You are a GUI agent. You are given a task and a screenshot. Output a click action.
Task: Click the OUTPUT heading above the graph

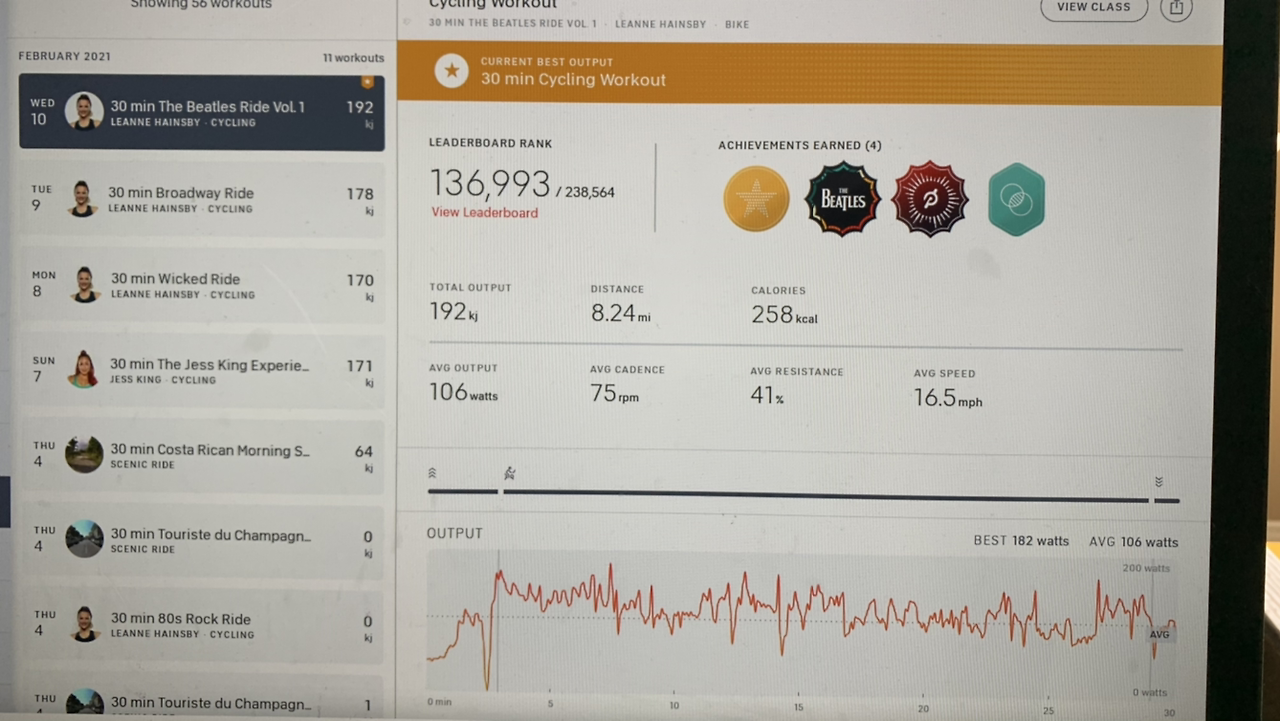(x=455, y=534)
